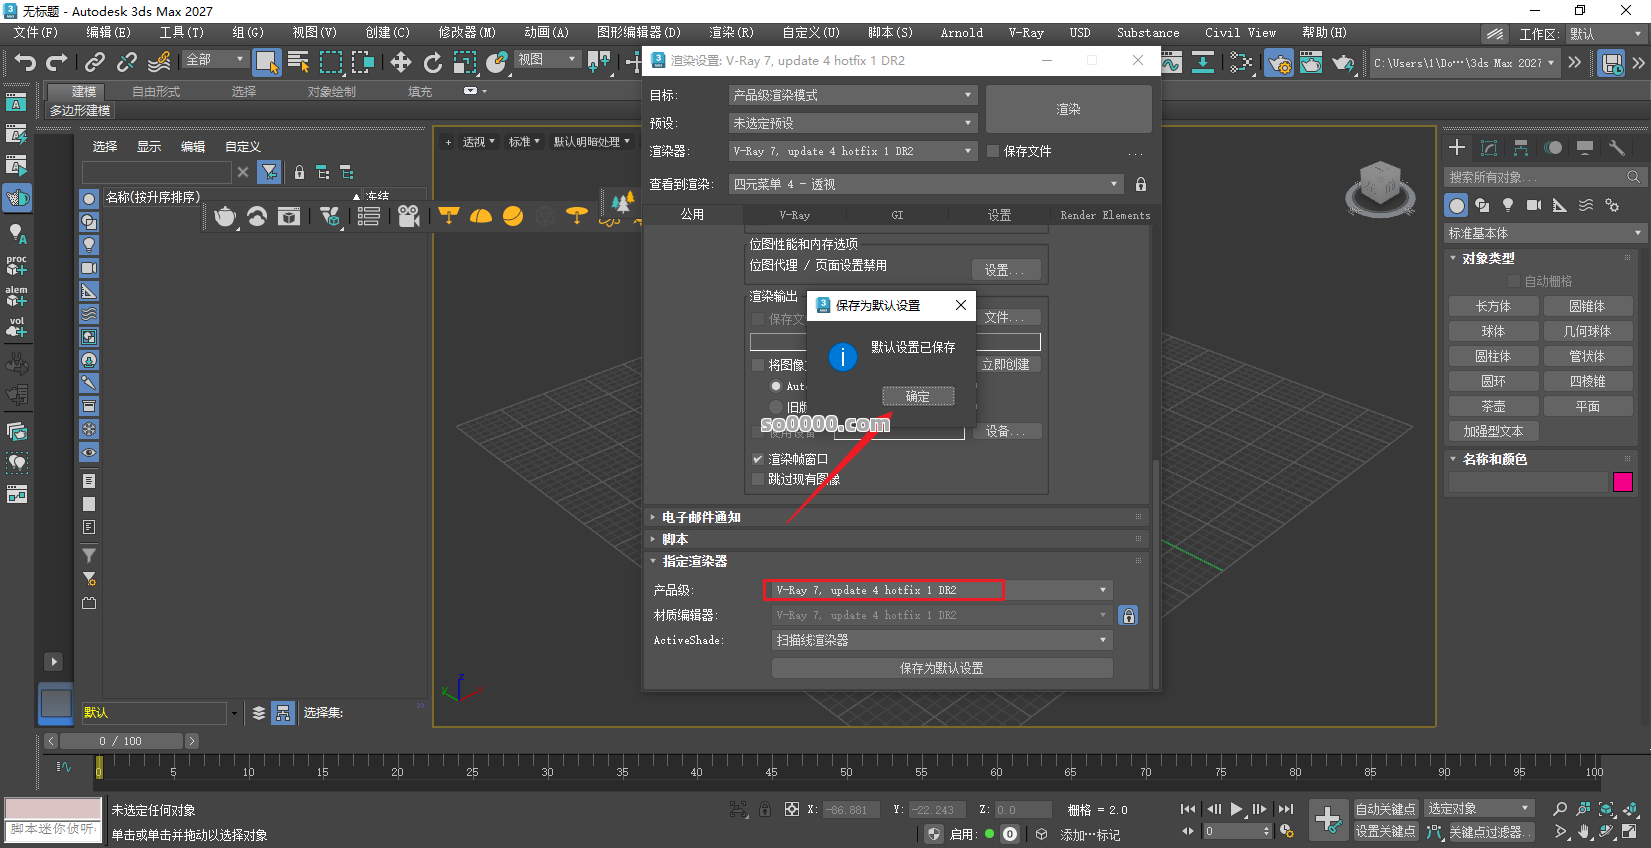Click the time slider showing 0 / 100
Viewport: 1651px width, 848px height.
(121, 741)
